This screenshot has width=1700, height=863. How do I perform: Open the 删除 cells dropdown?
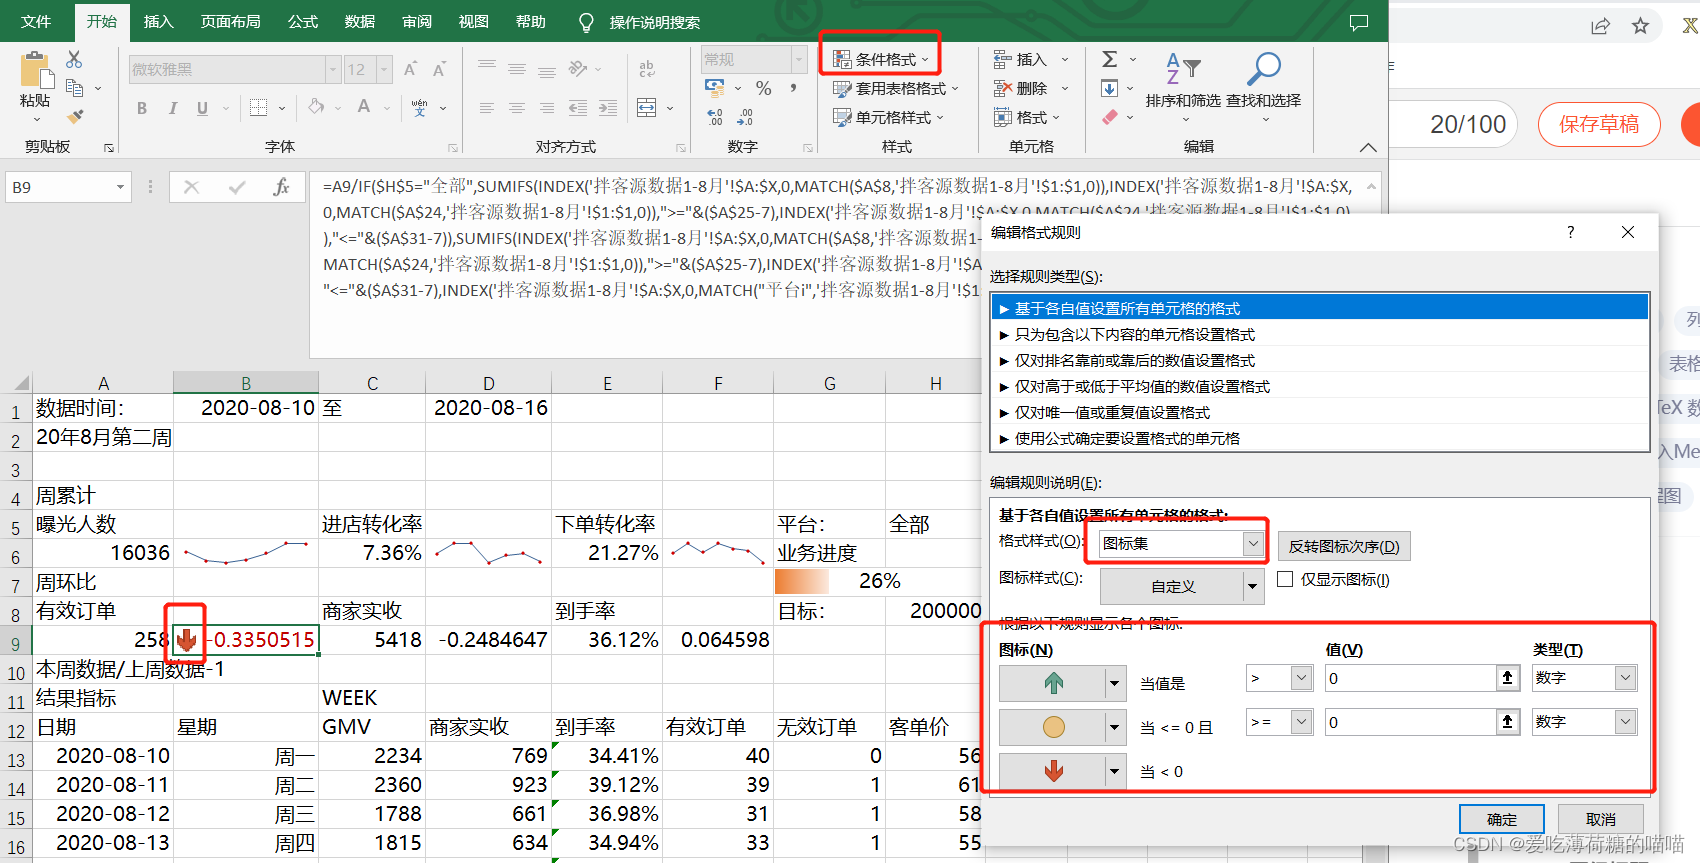1031,89
